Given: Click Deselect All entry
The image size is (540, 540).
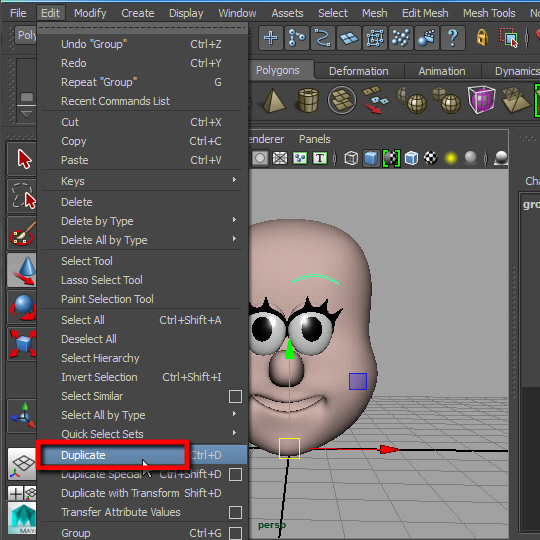Looking at the screenshot, I should pos(142,339).
